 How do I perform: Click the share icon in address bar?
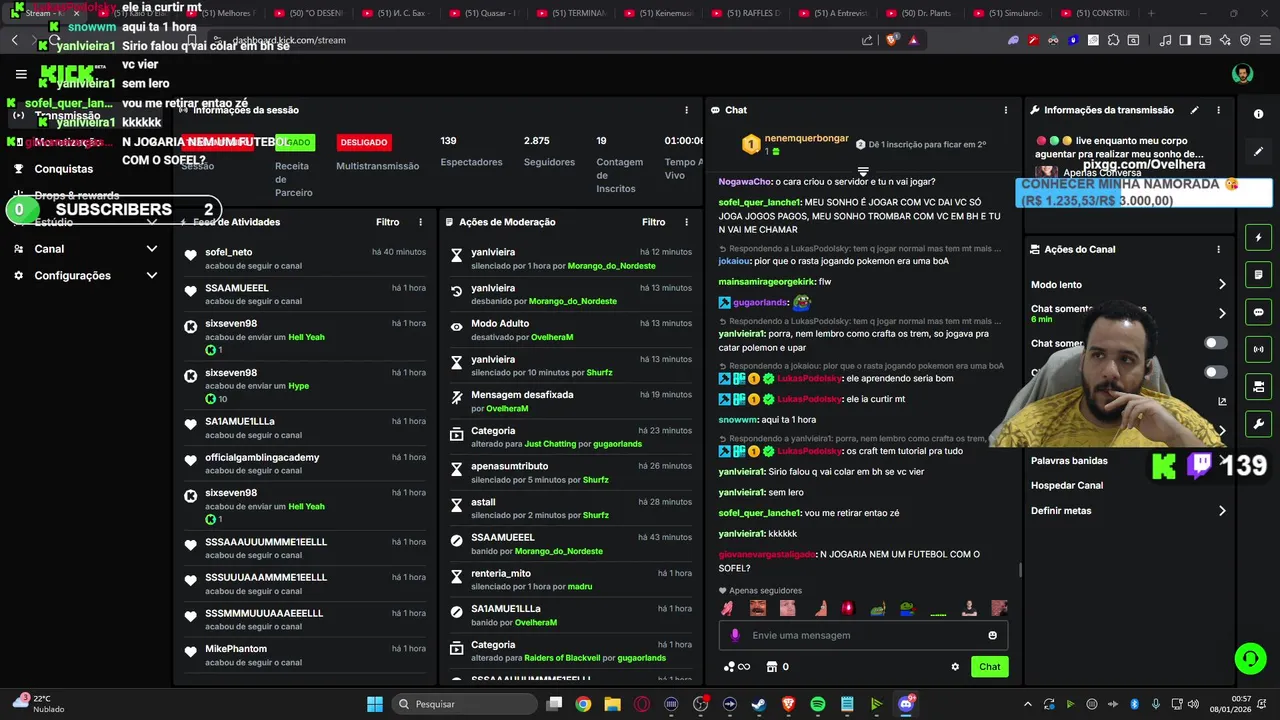point(867,40)
